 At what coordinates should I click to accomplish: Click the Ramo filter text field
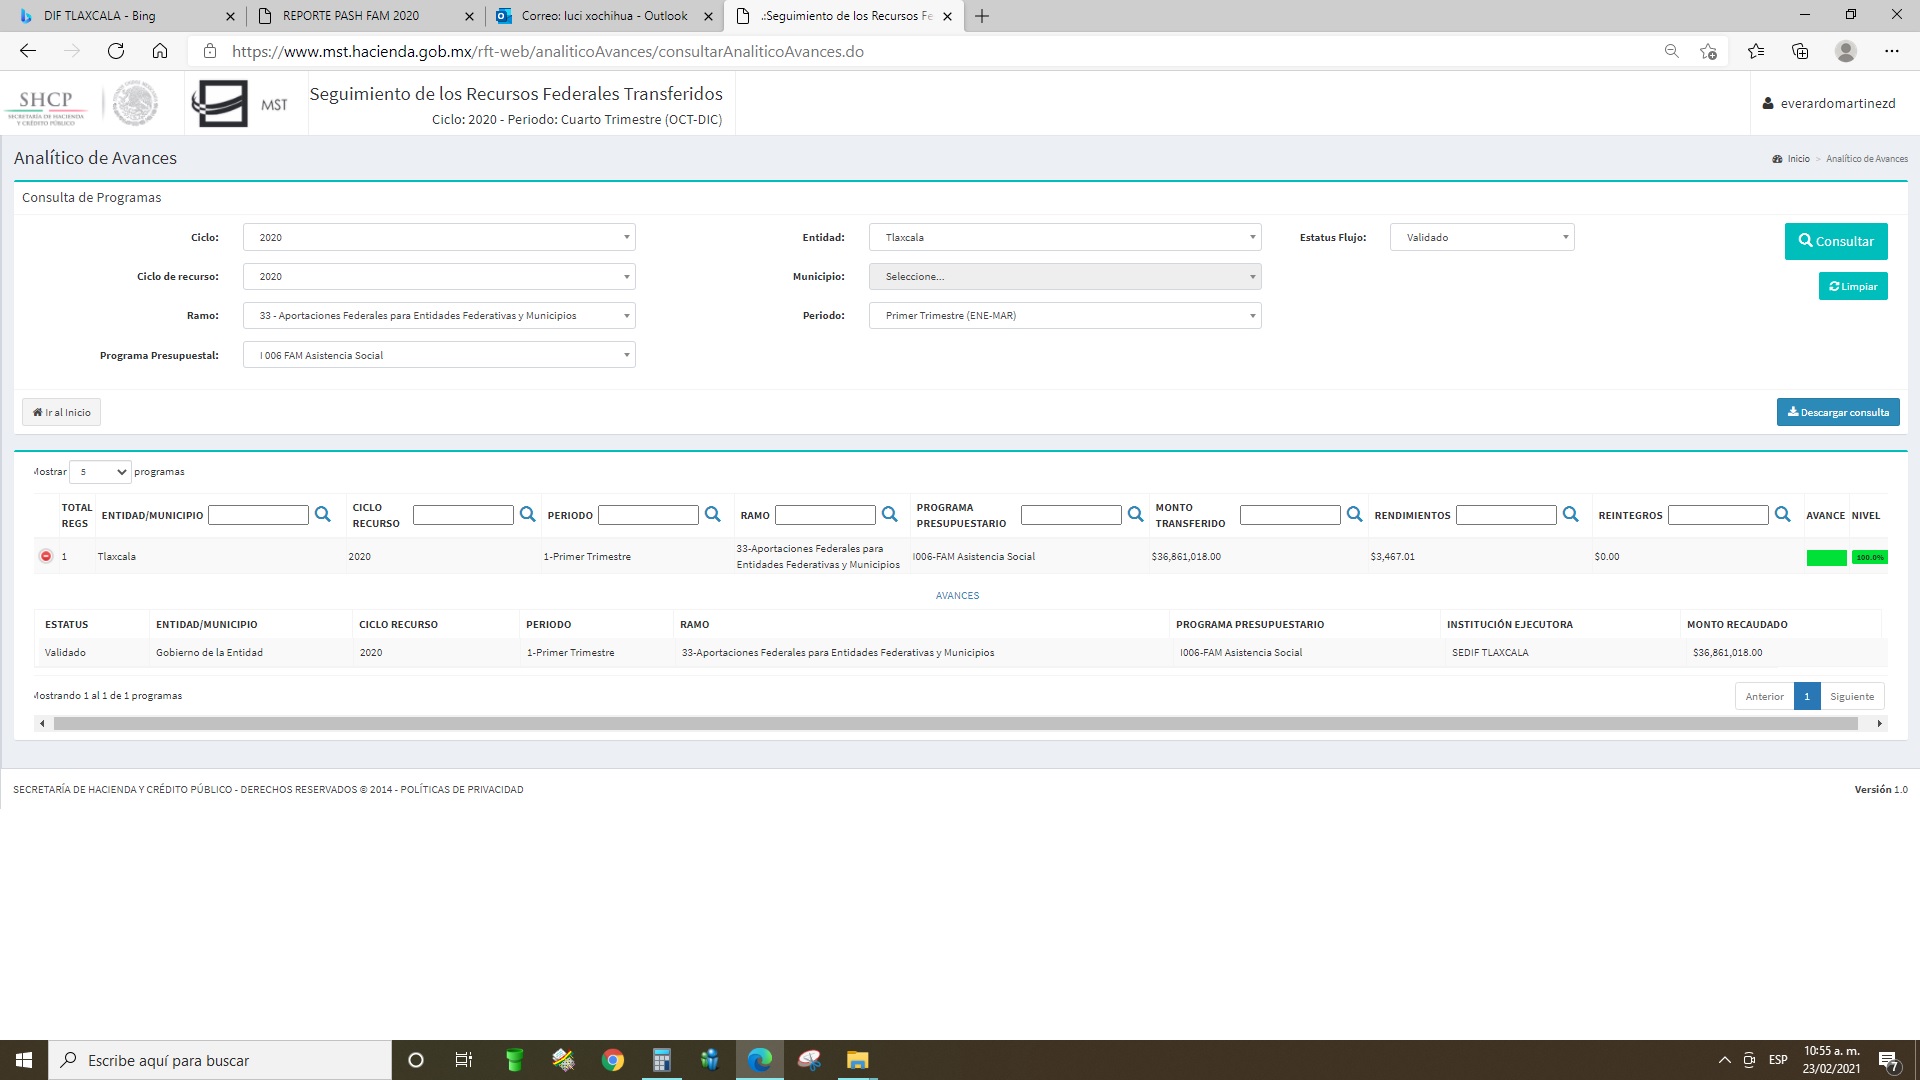pyautogui.click(x=825, y=515)
